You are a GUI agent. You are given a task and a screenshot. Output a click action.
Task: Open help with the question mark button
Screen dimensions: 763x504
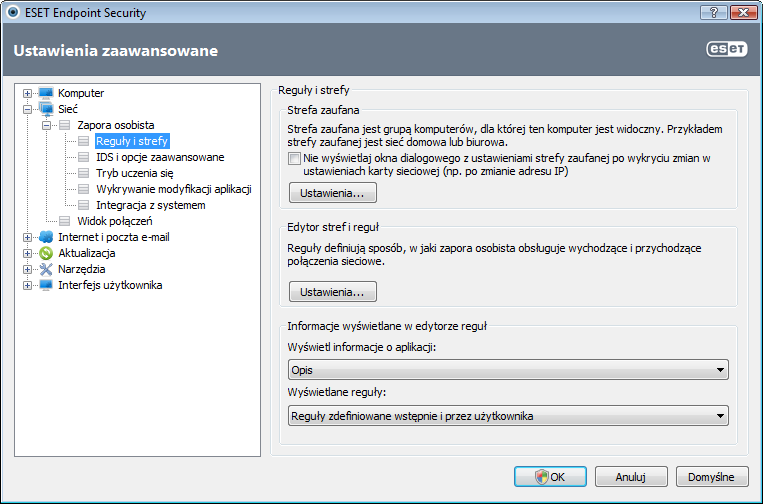pos(714,12)
